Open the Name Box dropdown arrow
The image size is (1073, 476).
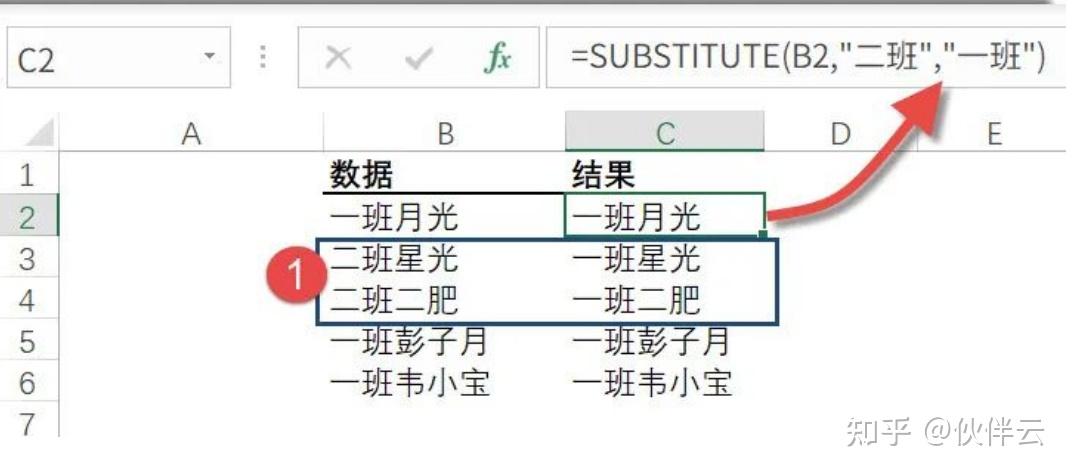(x=209, y=57)
